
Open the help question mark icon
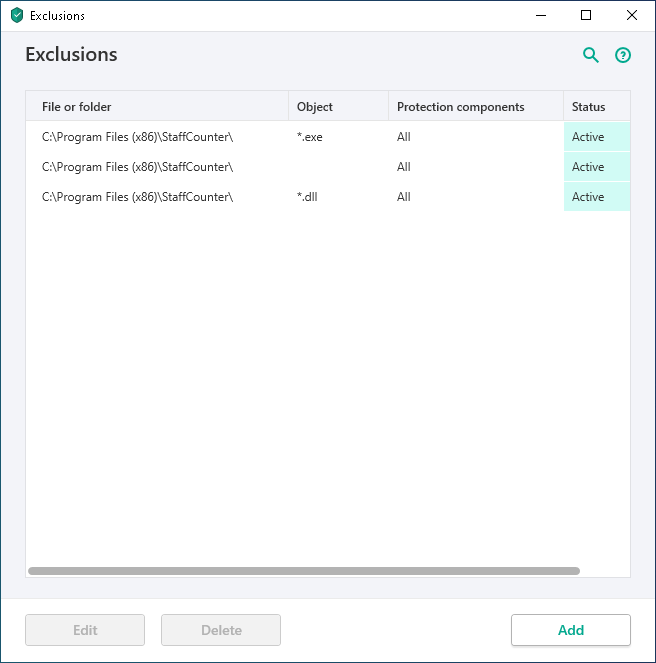(623, 55)
